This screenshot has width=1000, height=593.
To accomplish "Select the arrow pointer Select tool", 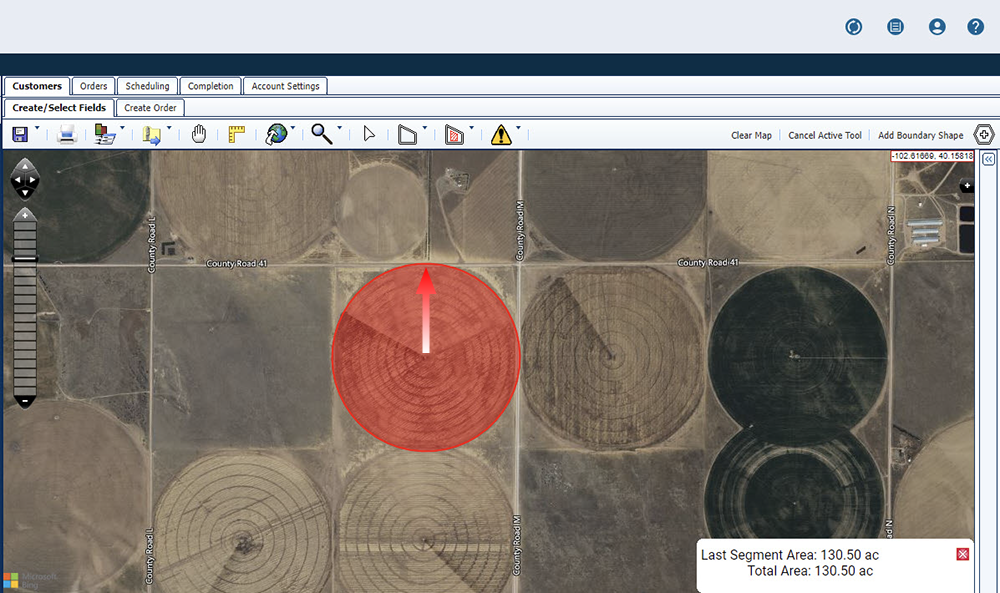I will click(x=369, y=134).
